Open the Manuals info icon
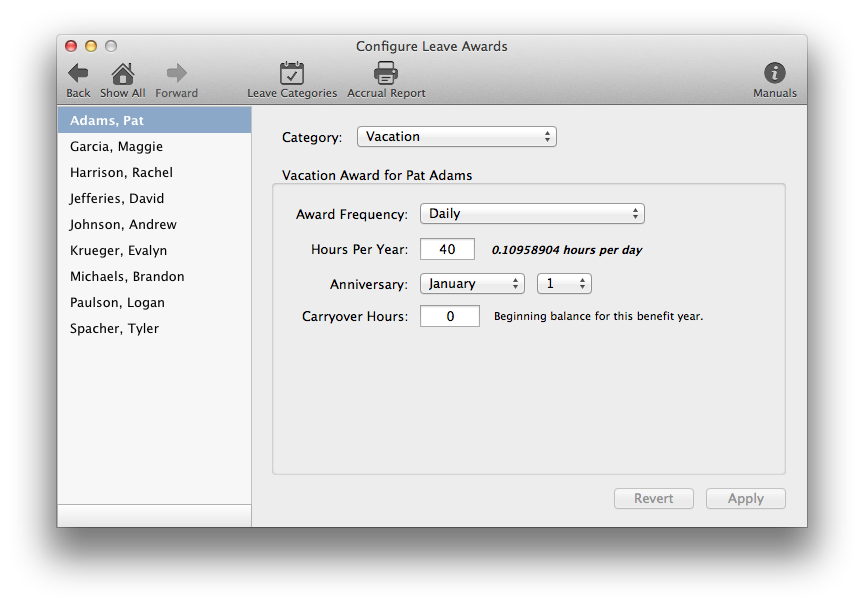The image size is (864, 606). 775,73
